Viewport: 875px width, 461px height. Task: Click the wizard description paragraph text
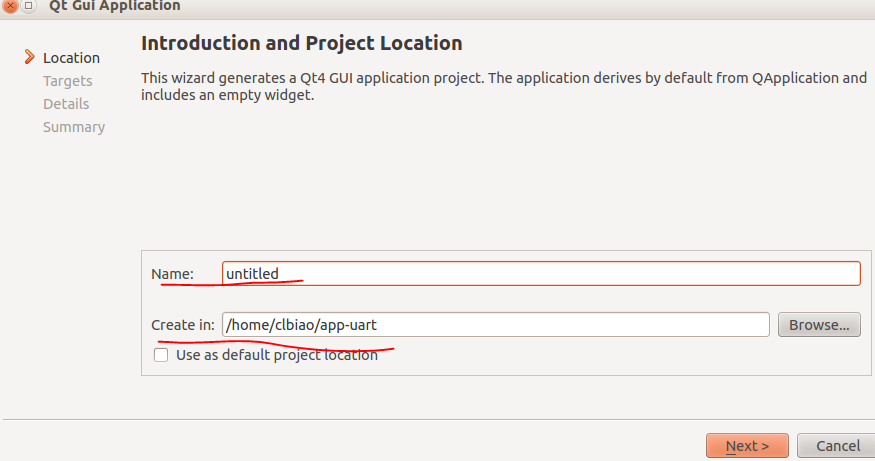(x=504, y=86)
